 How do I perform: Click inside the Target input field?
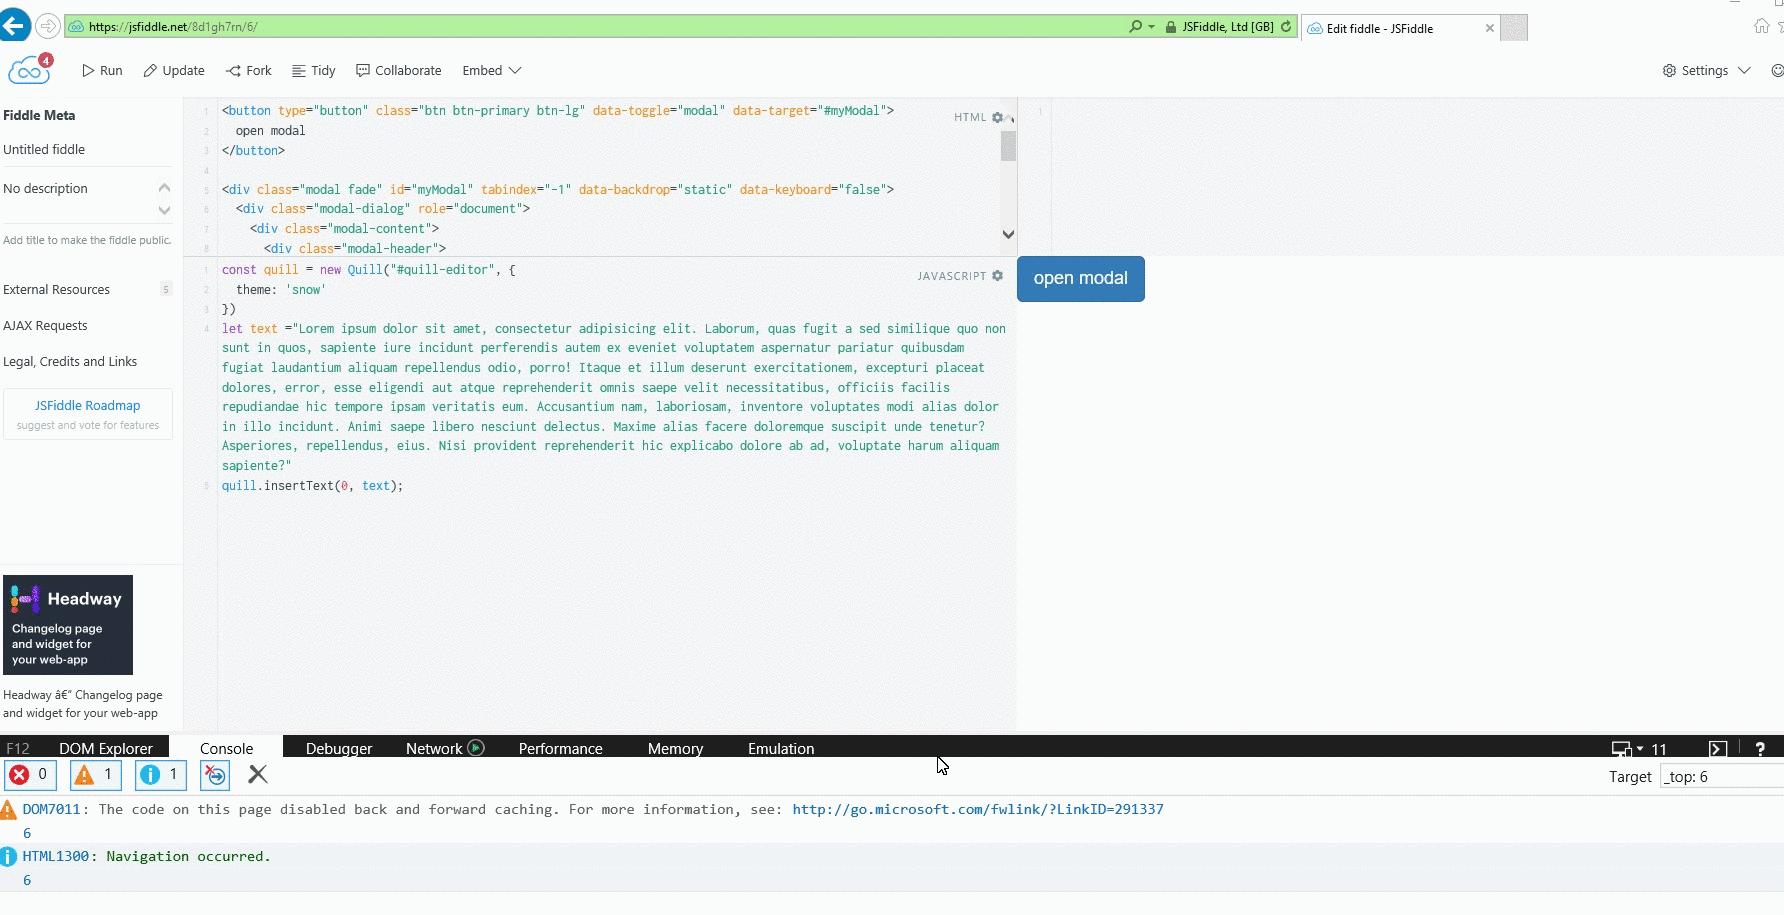click(1720, 776)
